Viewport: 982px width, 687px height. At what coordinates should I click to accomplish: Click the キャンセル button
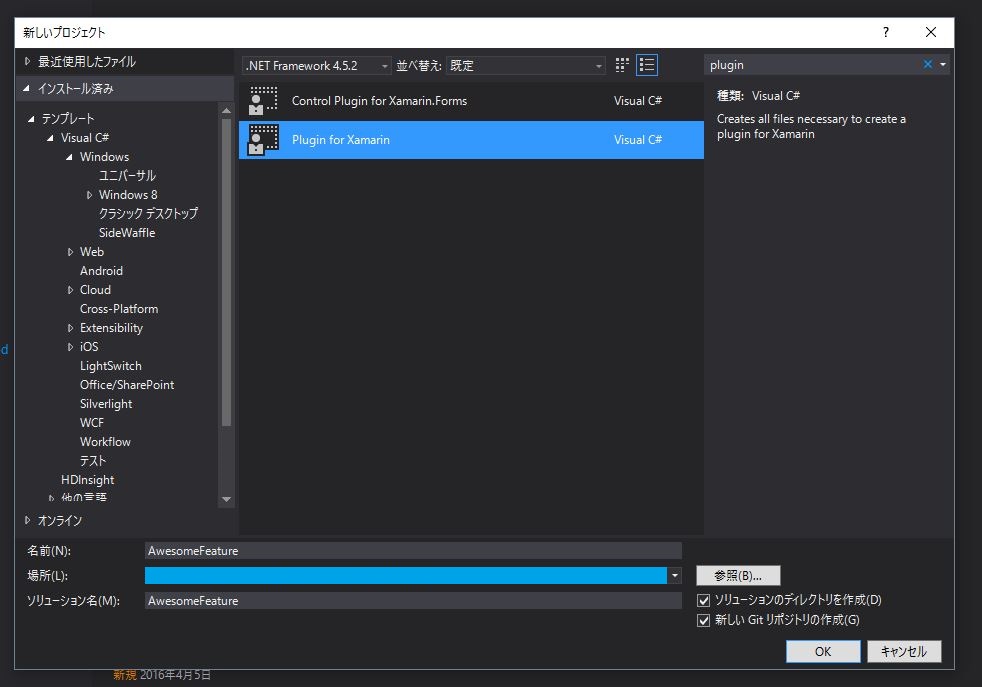click(x=904, y=651)
